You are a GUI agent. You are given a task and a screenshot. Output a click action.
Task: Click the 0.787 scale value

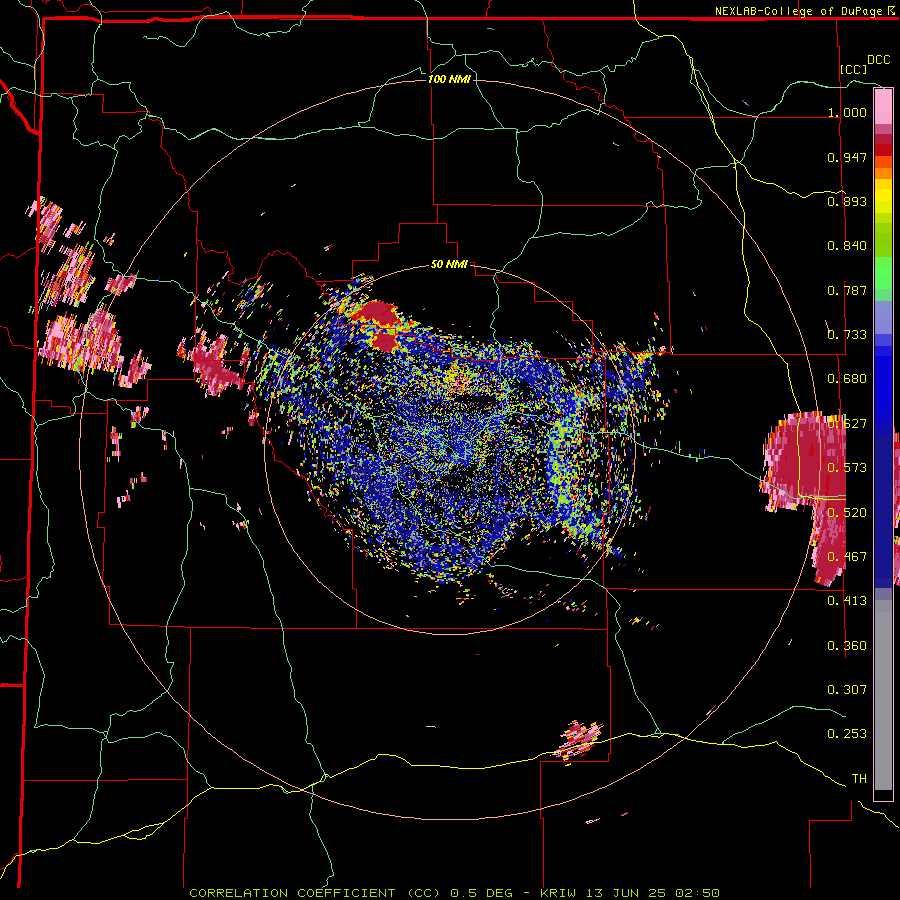tap(847, 290)
